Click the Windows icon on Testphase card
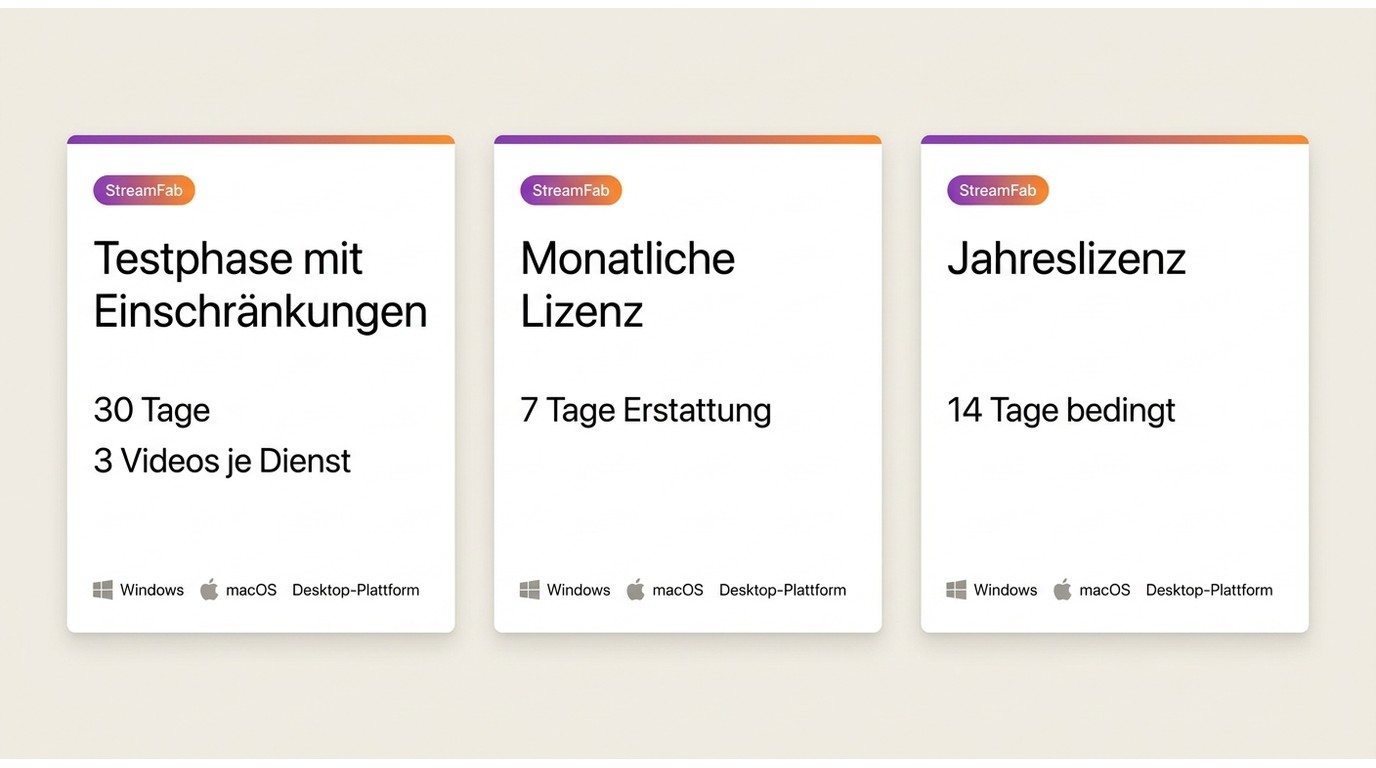The height and width of the screenshot is (768, 1376). pos(103,590)
